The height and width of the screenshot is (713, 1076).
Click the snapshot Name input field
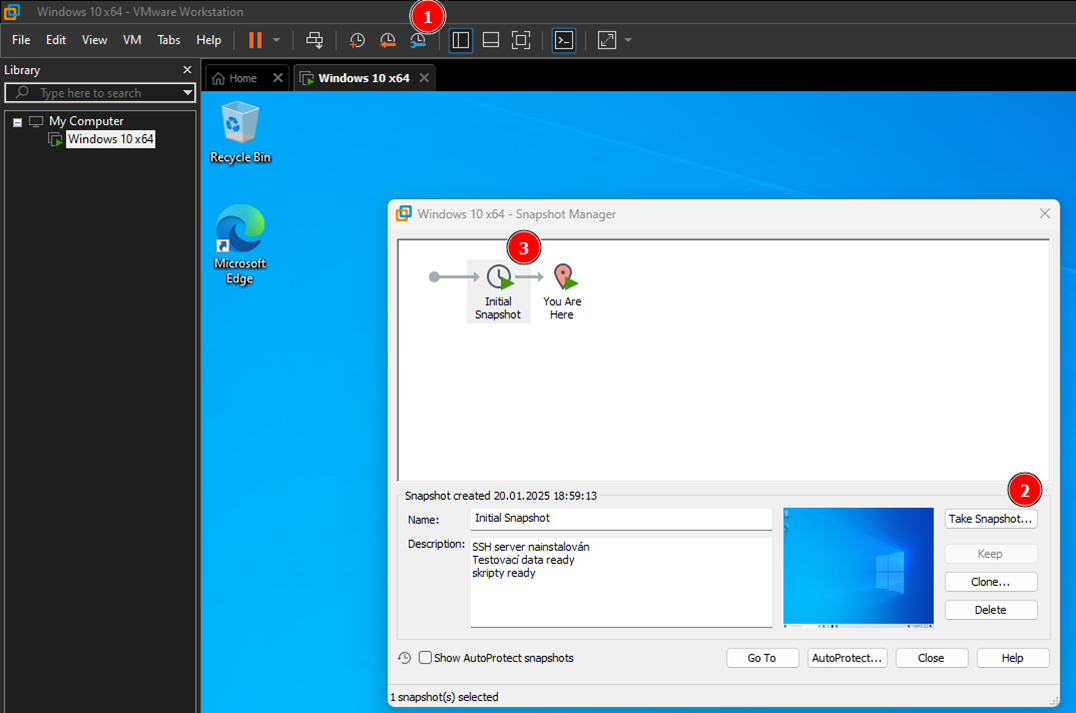coord(621,519)
